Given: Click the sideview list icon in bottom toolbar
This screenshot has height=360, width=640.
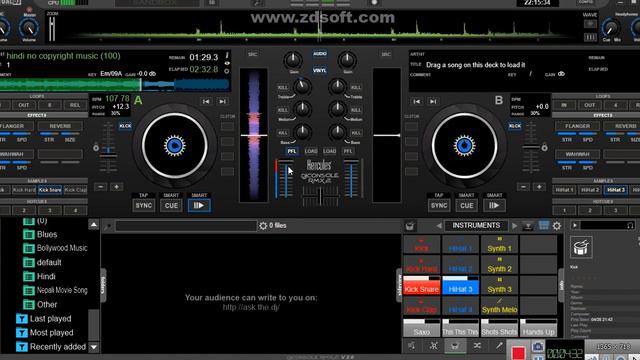Looking at the screenshot, I should [411, 346].
